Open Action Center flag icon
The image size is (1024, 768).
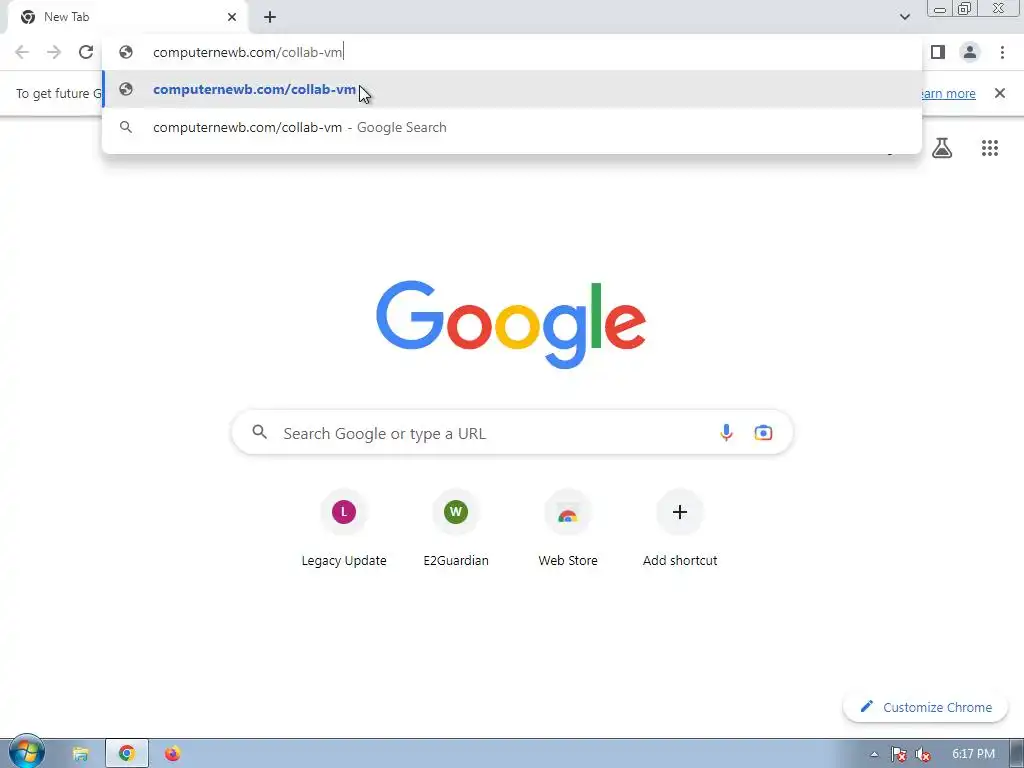[x=899, y=755]
